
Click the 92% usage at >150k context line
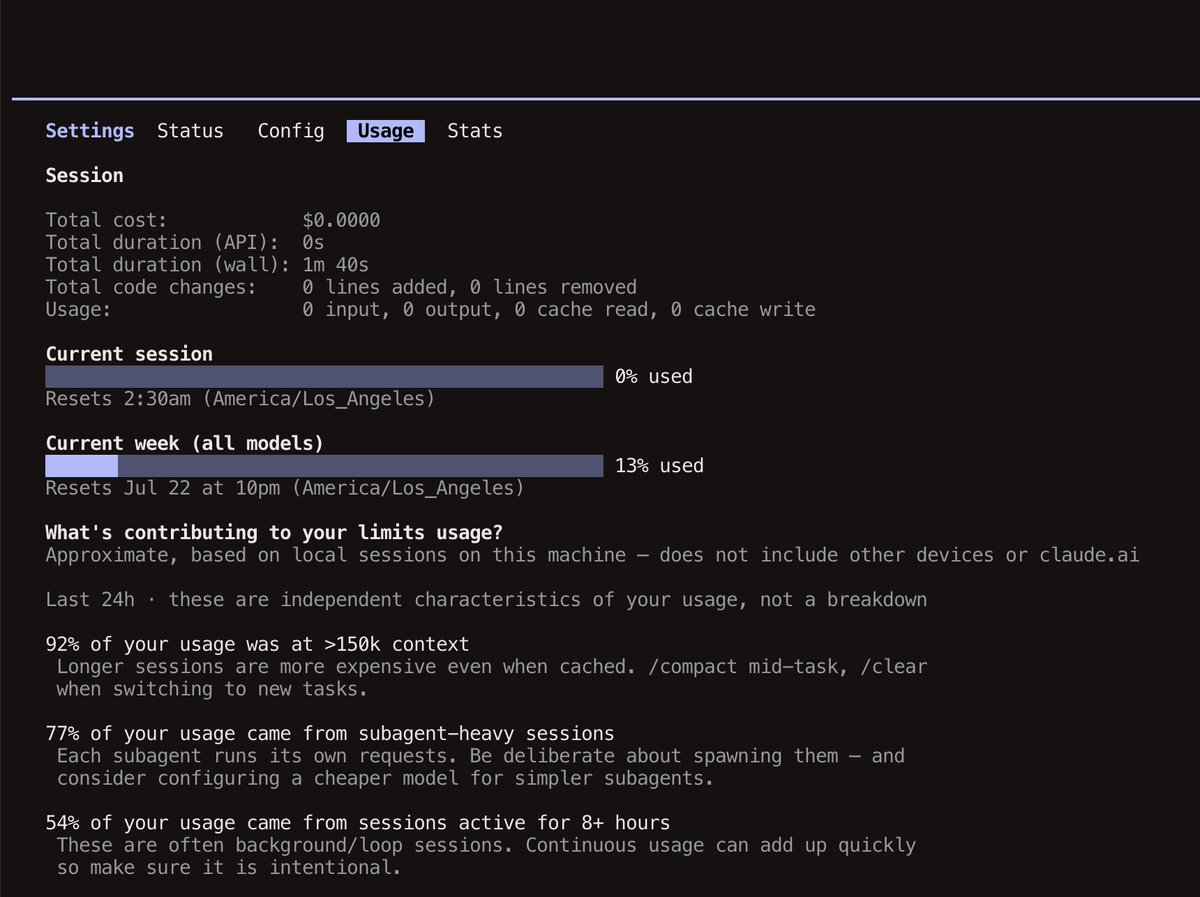coord(257,645)
